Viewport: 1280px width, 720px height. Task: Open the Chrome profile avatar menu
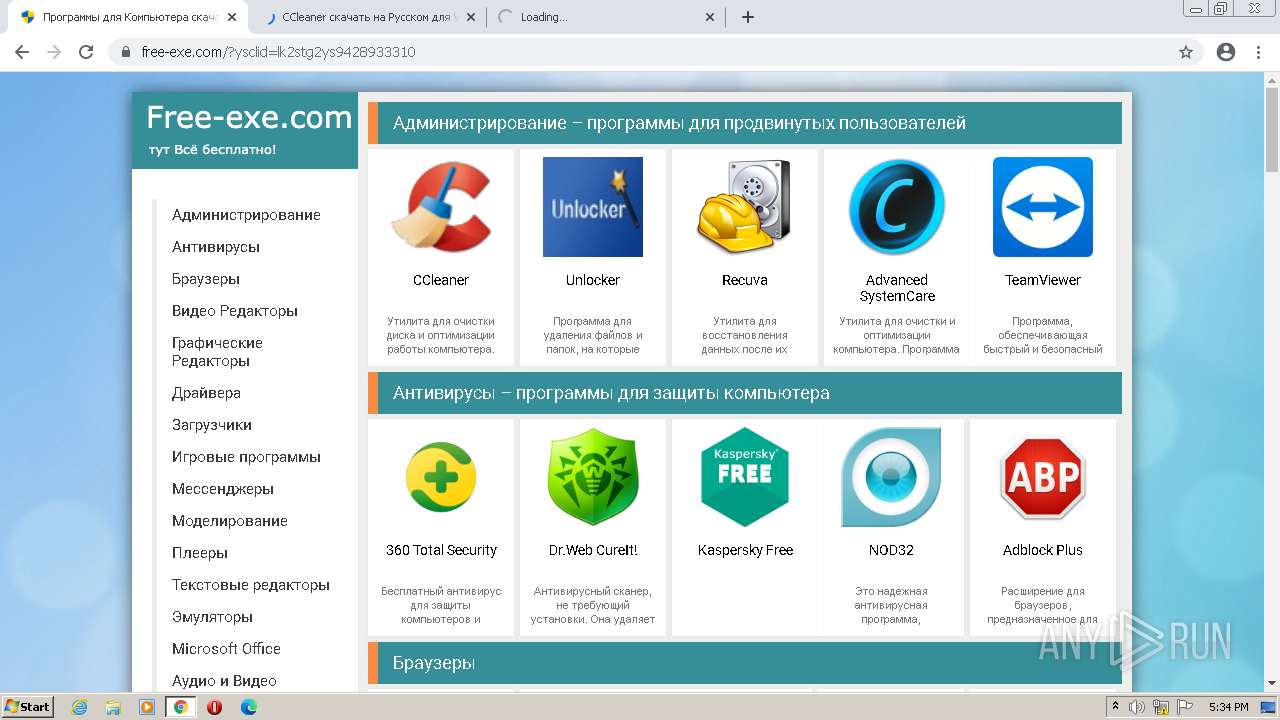pyautogui.click(x=1226, y=52)
